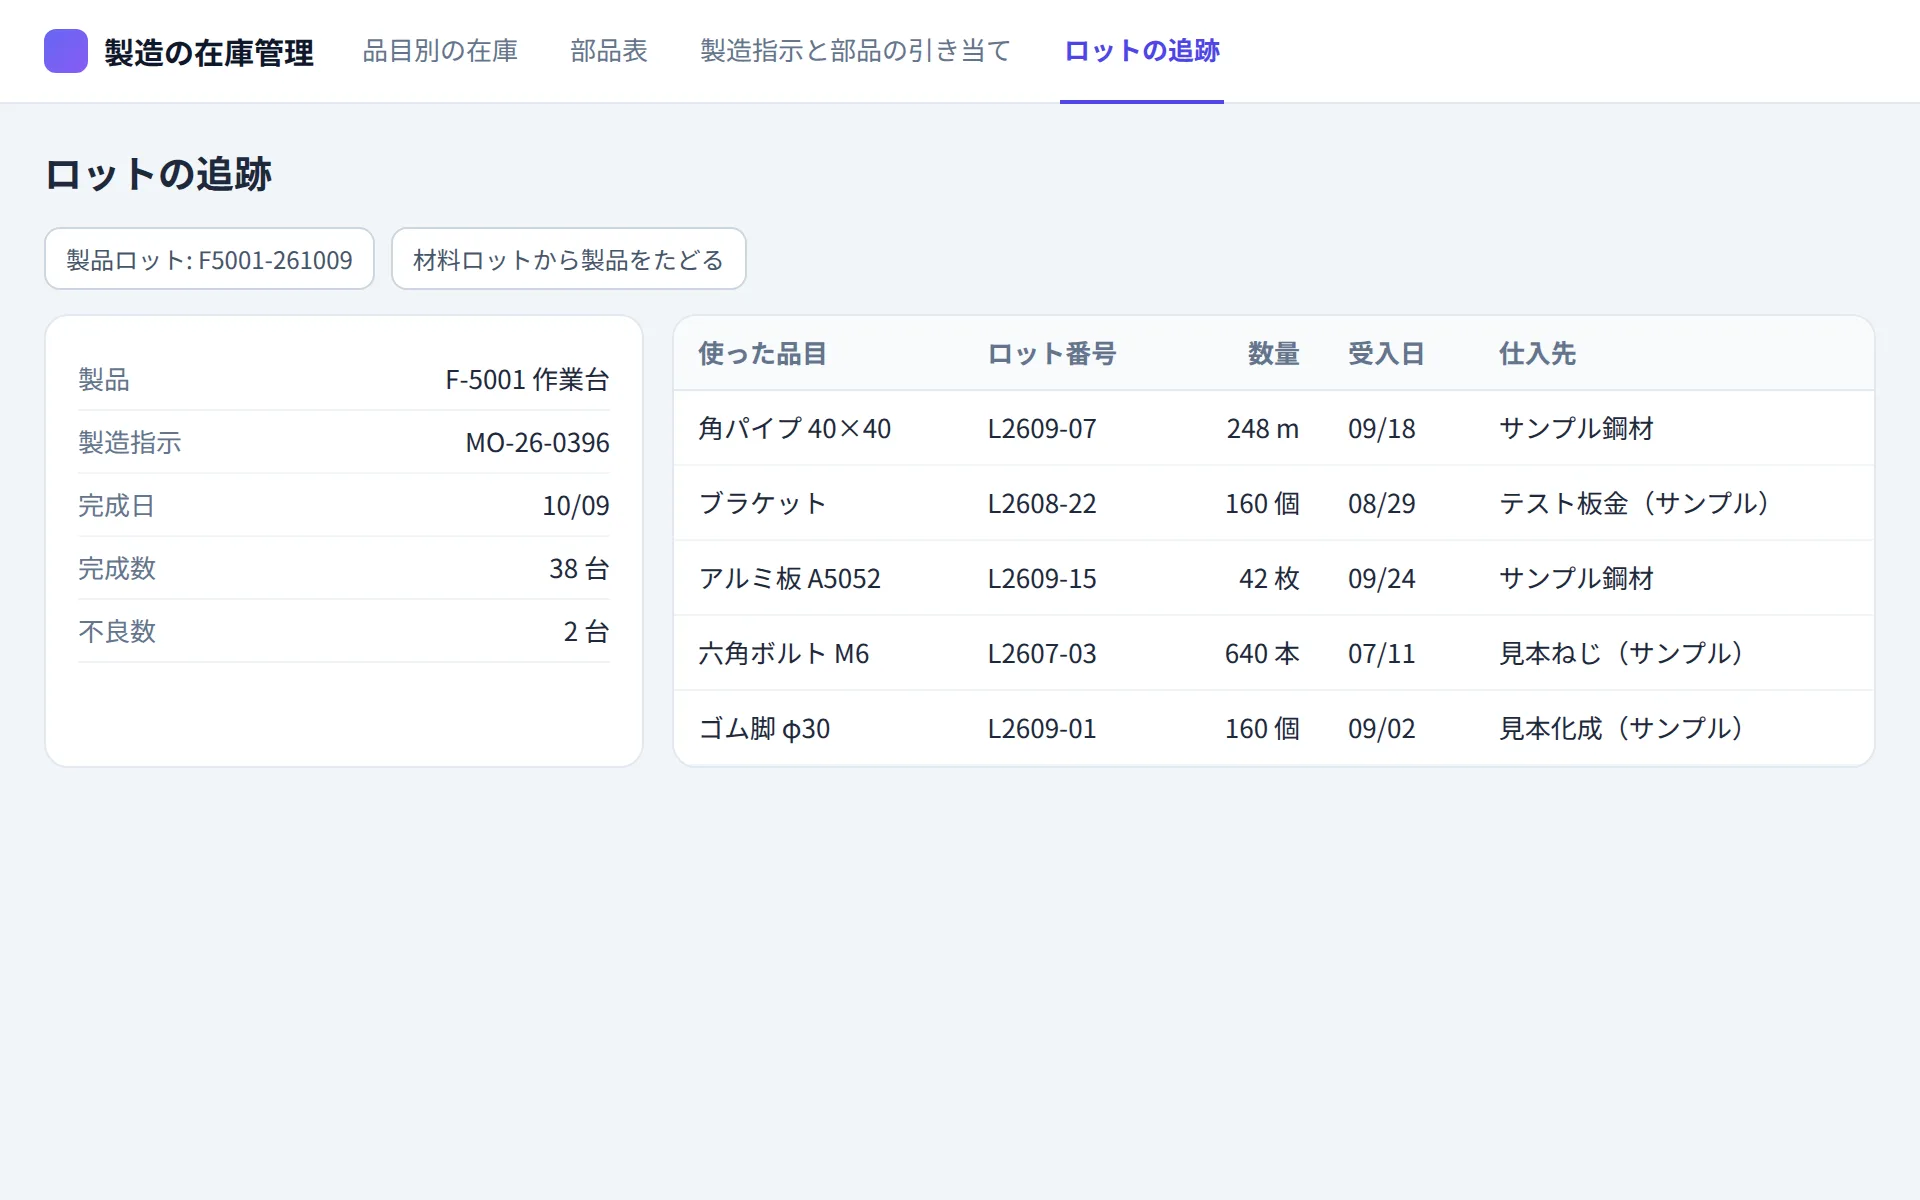This screenshot has height=1200, width=1920.
Task: Select the ロットの追跡 tab
Action: click(1142, 51)
